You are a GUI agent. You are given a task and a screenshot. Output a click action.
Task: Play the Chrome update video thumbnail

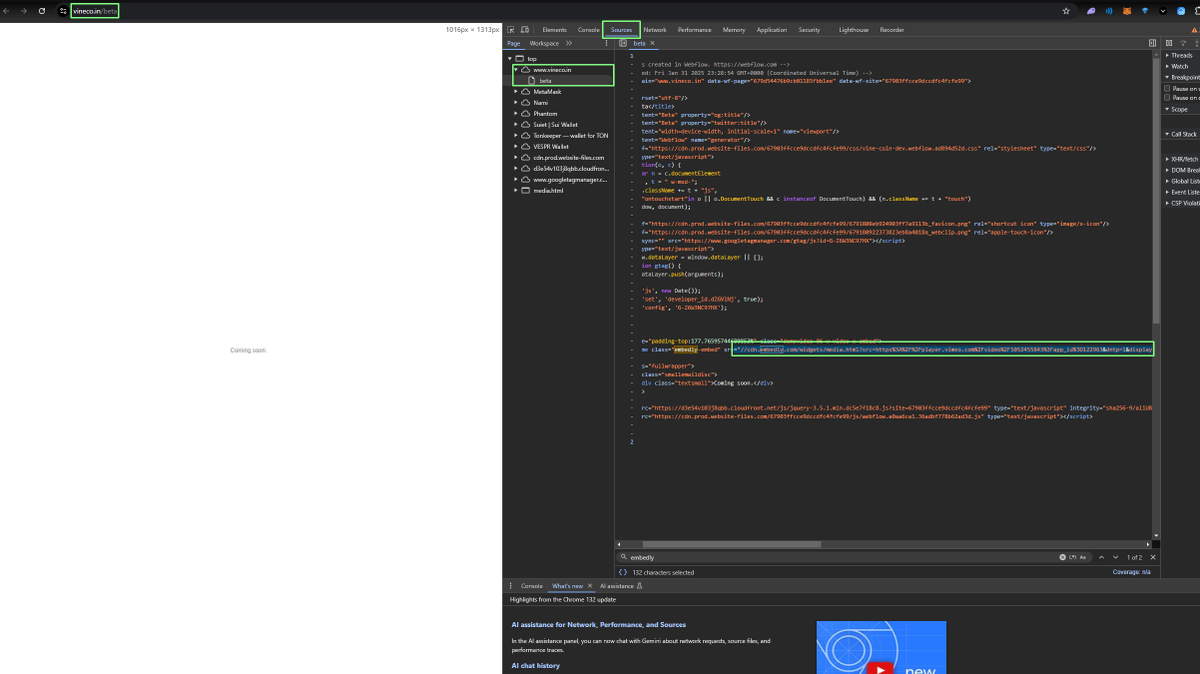[x=881, y=648]
